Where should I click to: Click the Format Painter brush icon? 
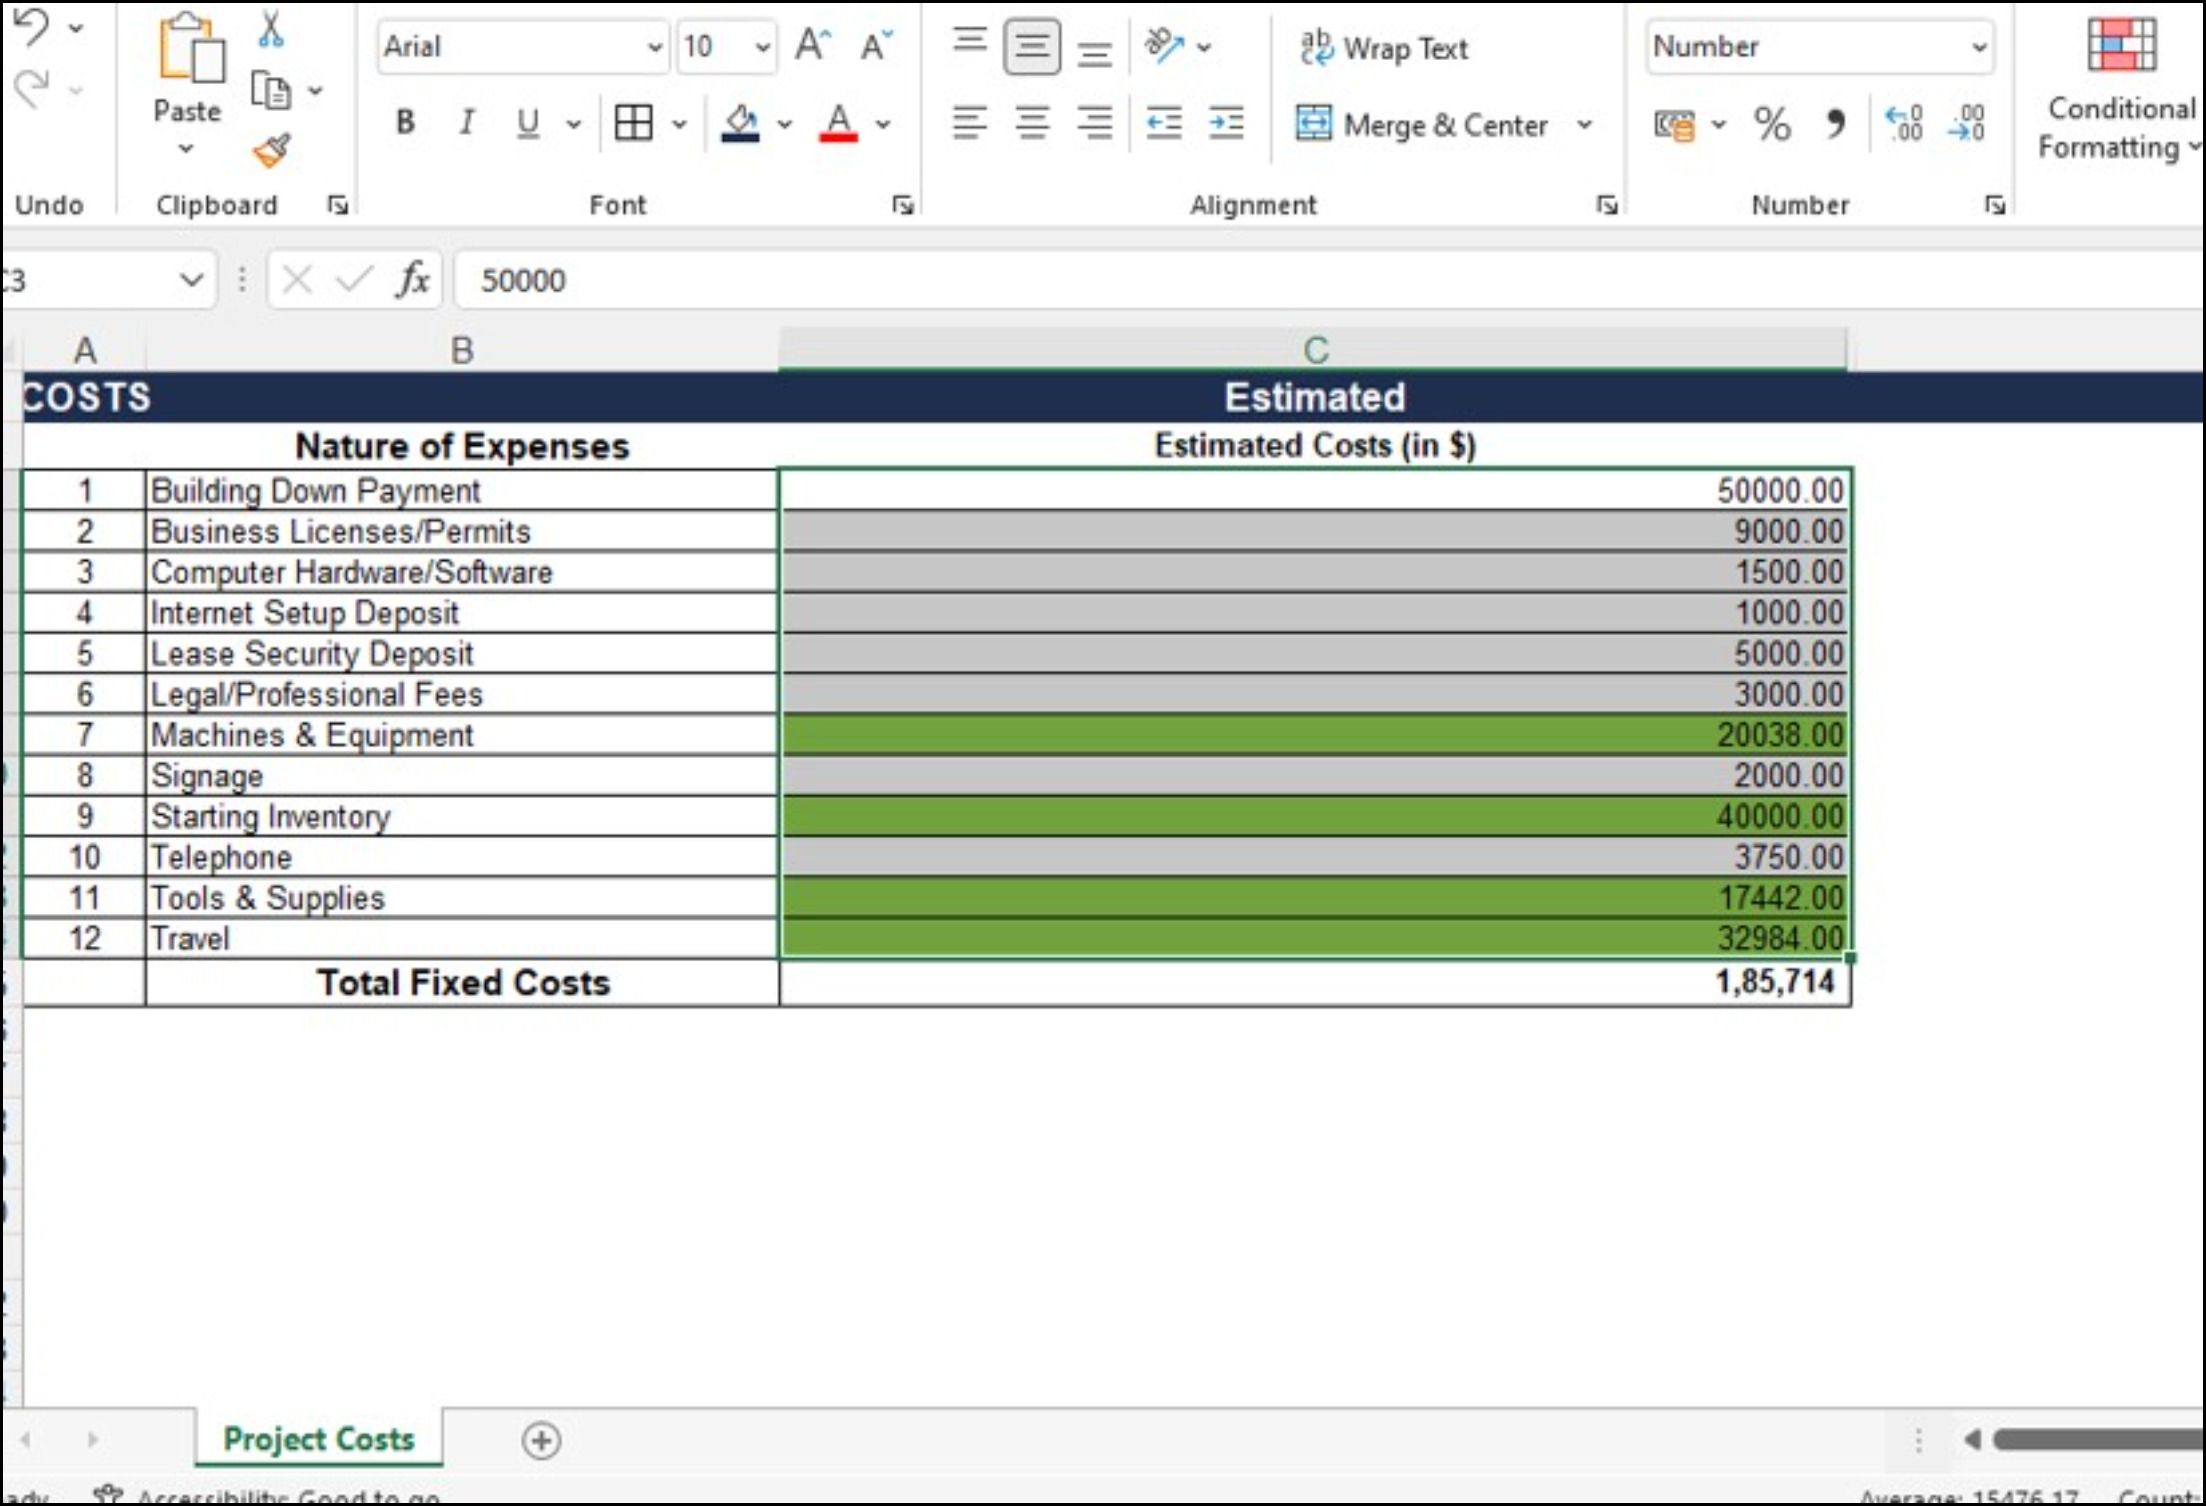point(271,151)
